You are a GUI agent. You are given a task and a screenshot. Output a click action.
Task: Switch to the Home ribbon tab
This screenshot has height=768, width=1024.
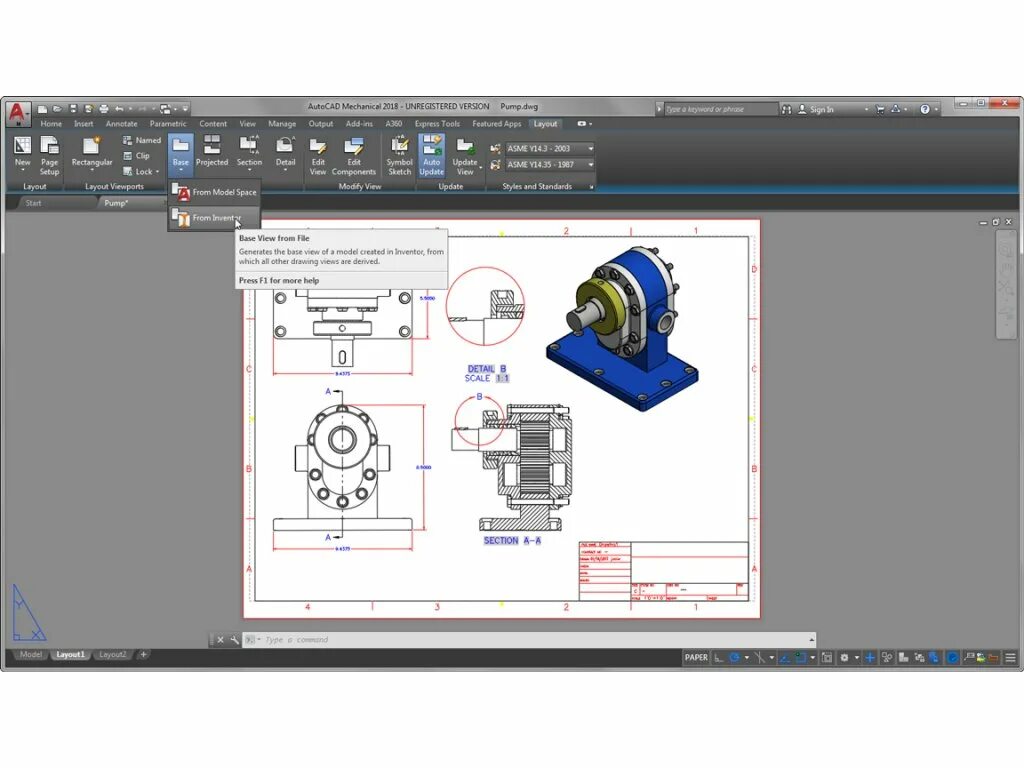pos(51,123)
